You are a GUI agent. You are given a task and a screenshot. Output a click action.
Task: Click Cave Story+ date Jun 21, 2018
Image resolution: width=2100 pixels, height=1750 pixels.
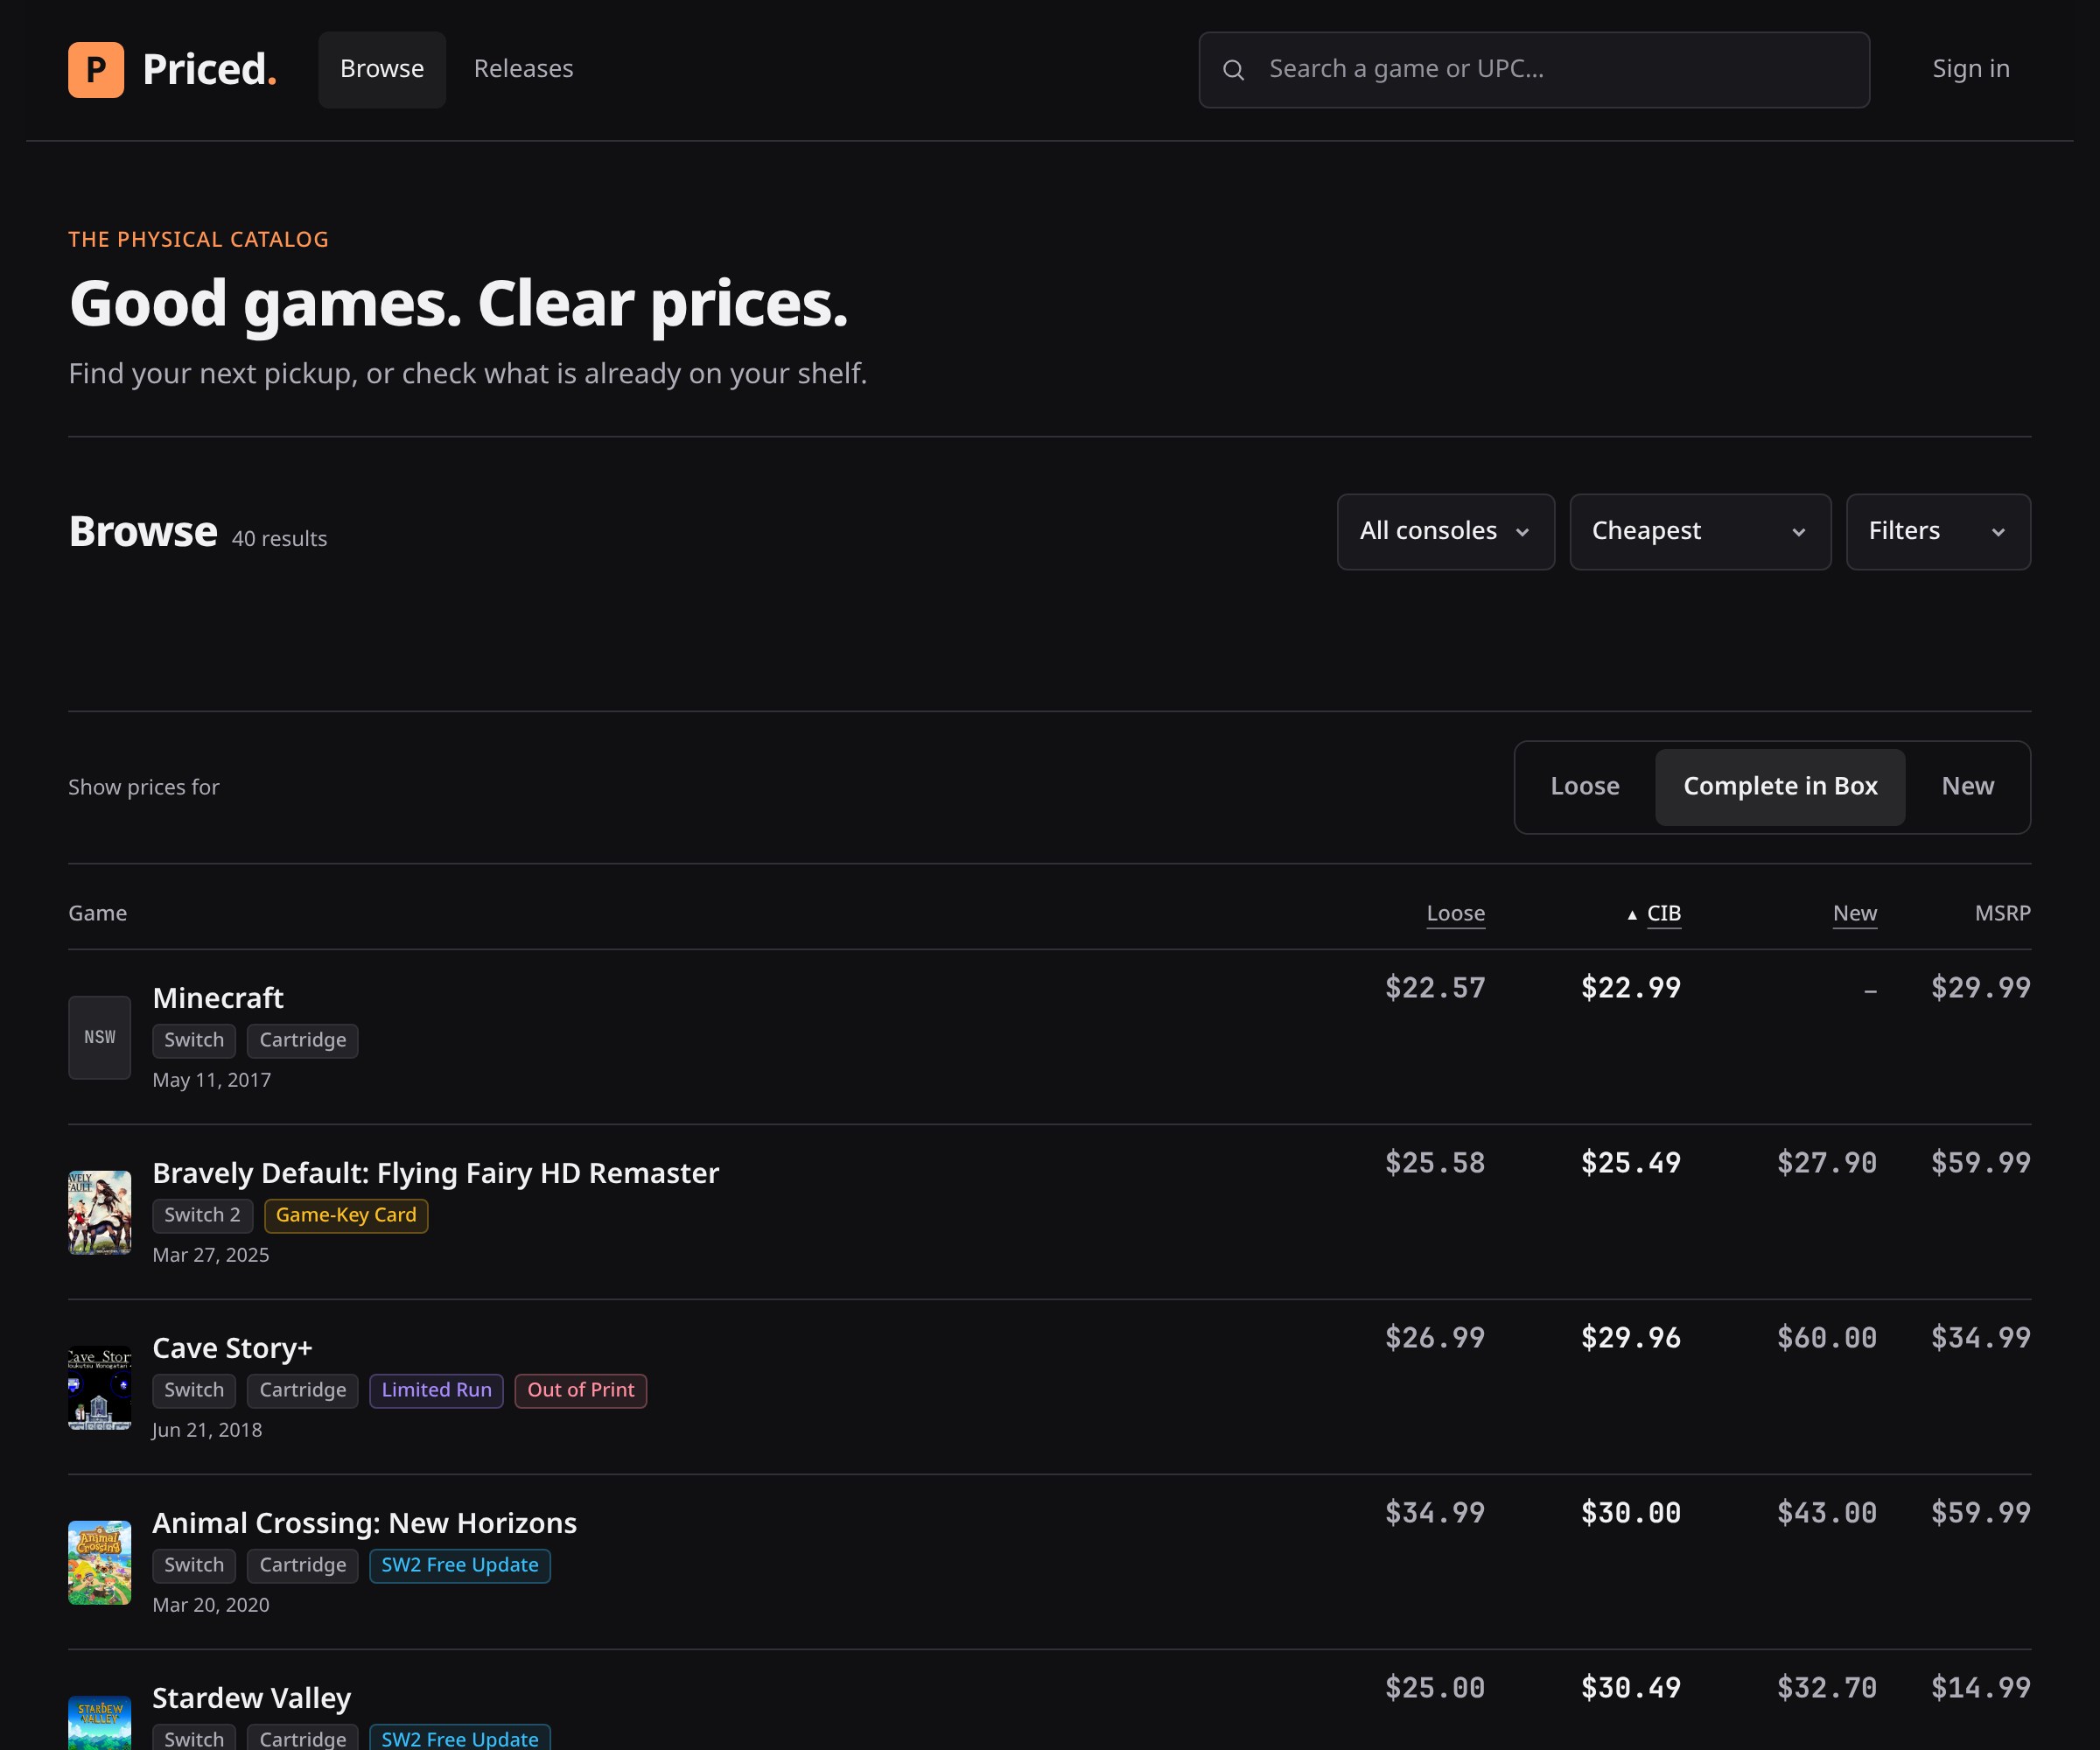pos(207,1430)
